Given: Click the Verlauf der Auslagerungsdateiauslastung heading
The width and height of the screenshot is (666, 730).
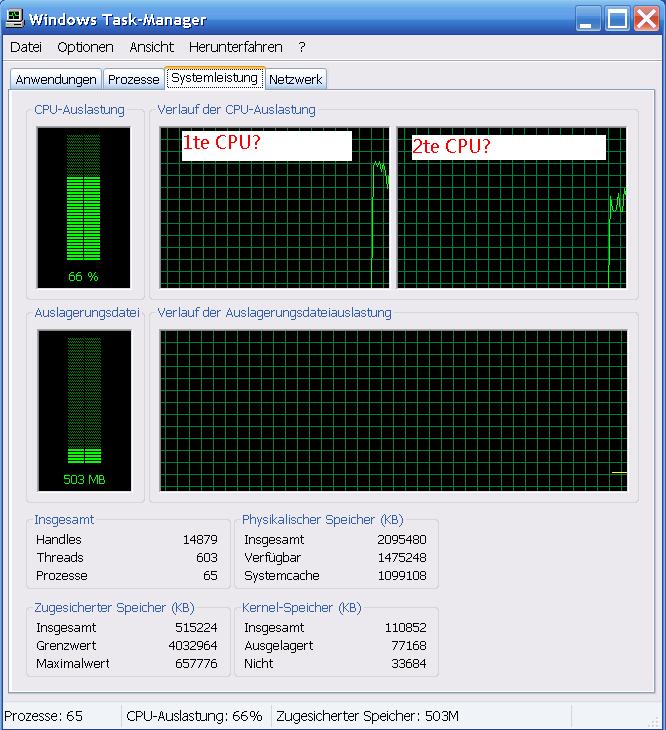Looking at the screenshot, I should point(275,313).
